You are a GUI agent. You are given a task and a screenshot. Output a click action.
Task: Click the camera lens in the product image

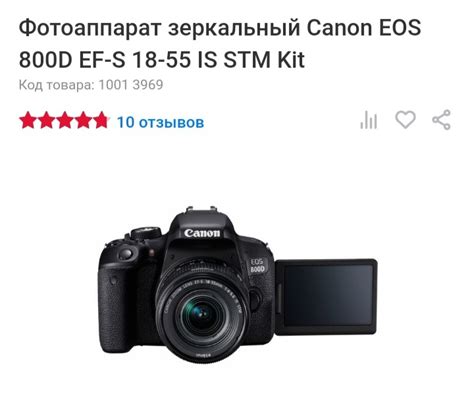[x=202, y=312]
